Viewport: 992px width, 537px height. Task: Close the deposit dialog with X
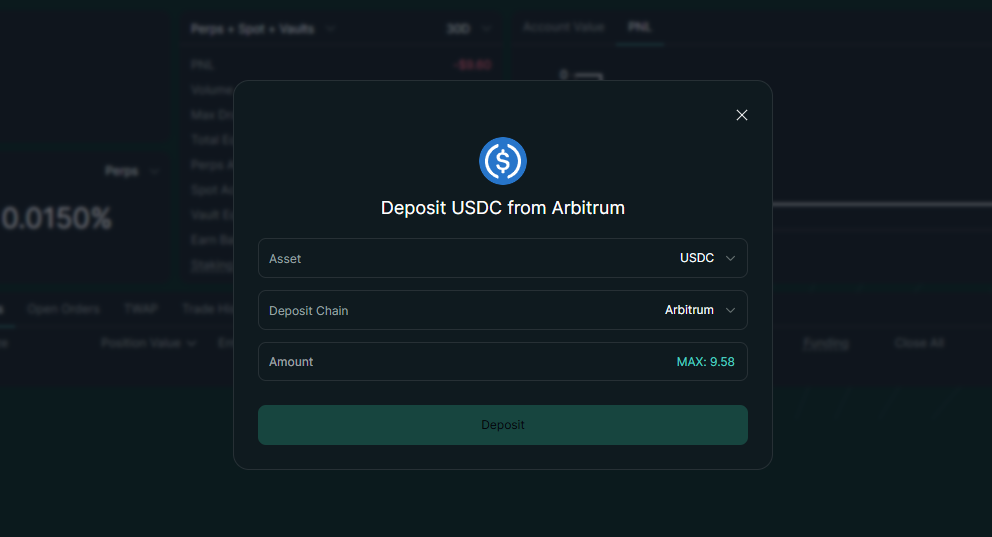(742, 115)
